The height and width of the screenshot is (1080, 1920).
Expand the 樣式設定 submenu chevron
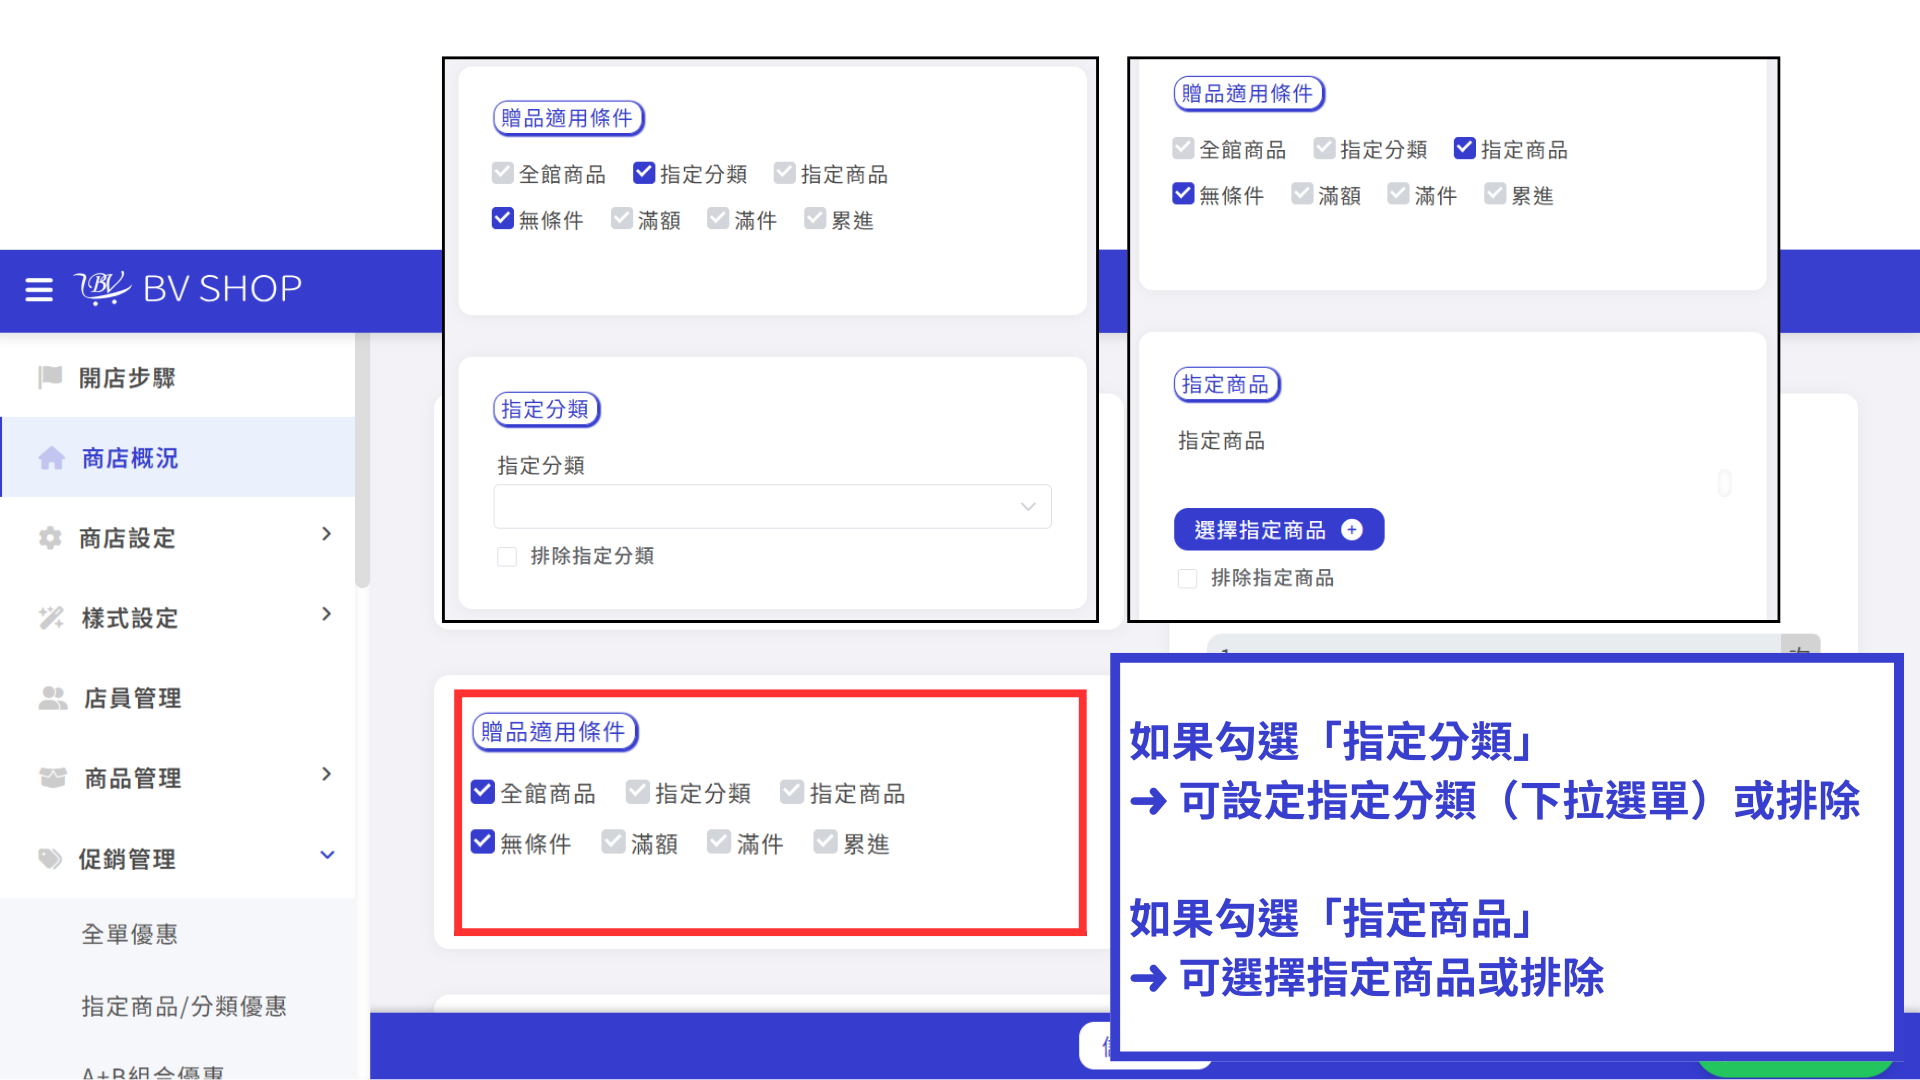327,614
